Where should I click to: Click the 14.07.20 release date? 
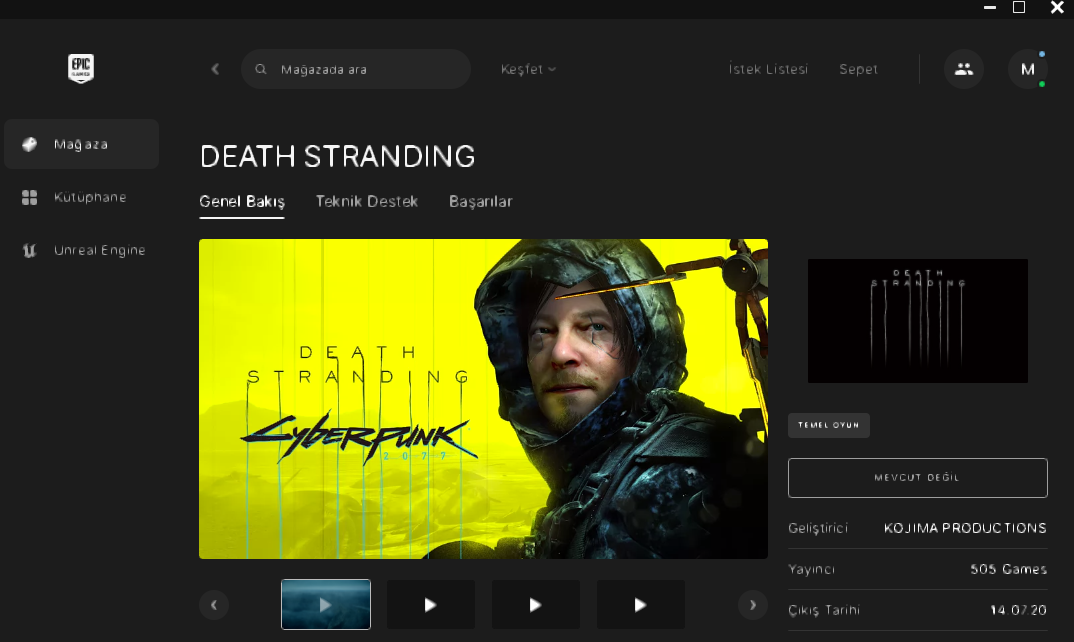click(x=1019, y=610)
